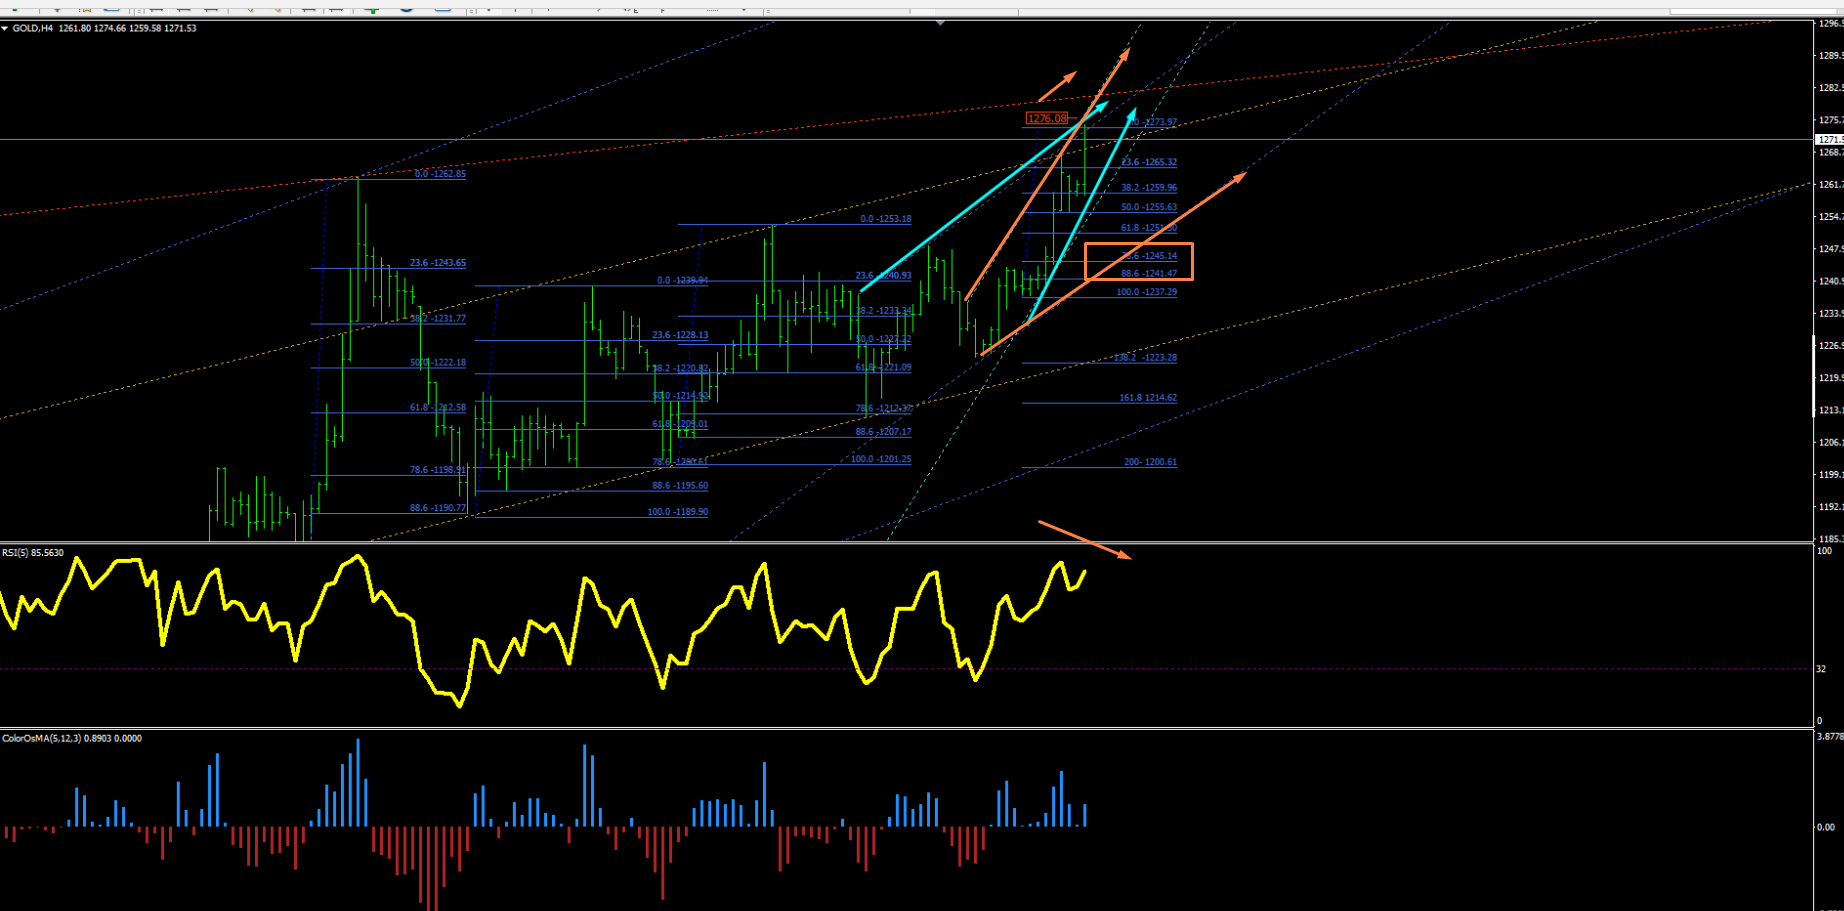The width and height of the screenshot is (1844, 911).
Task: Click RSI level 32 on scale
Action: [x=1822, y=668]
